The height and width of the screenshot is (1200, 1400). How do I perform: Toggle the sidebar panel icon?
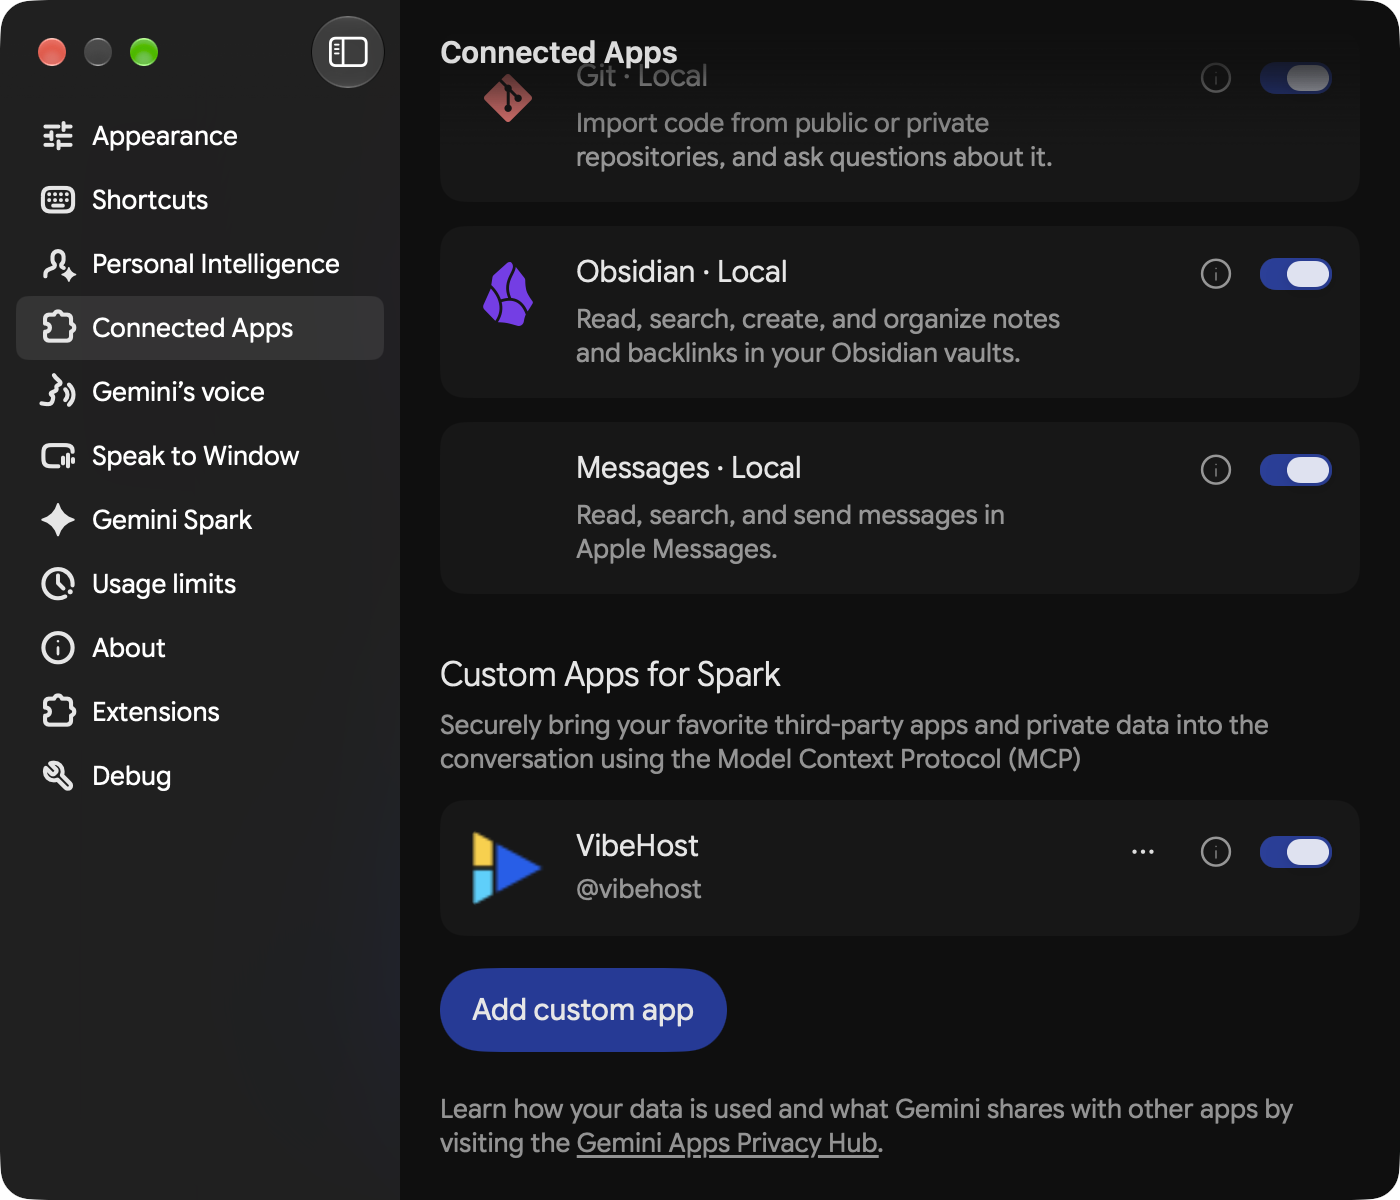pyautogui.click(x=348, y=52)
